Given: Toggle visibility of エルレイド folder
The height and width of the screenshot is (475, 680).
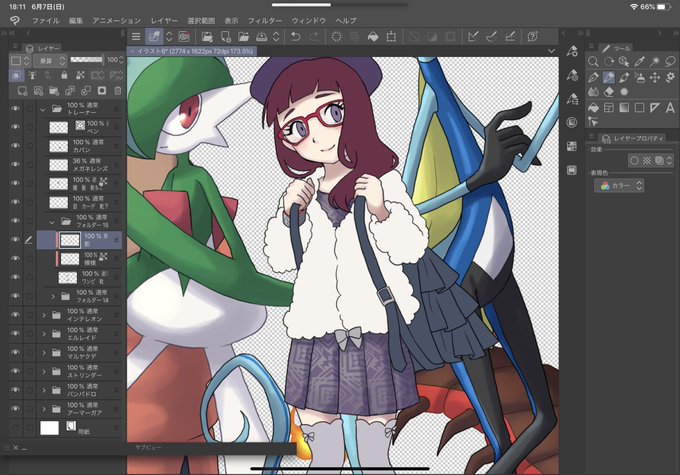Looking at the screenshot, I should [x=15, y=334].
